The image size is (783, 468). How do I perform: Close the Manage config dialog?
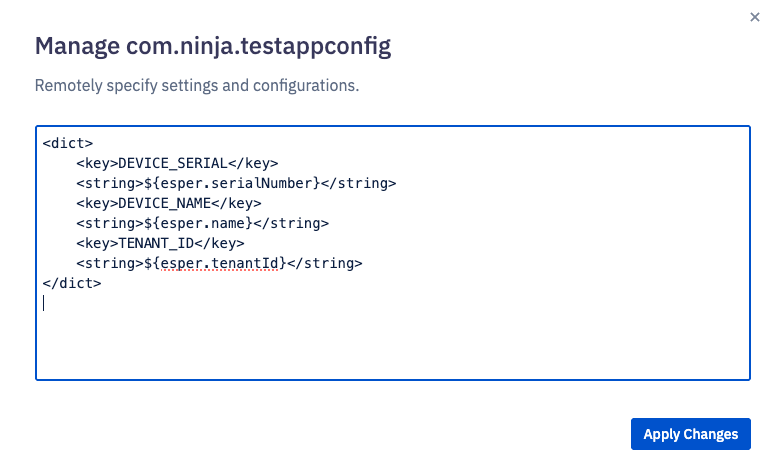[x=754, y=17]
